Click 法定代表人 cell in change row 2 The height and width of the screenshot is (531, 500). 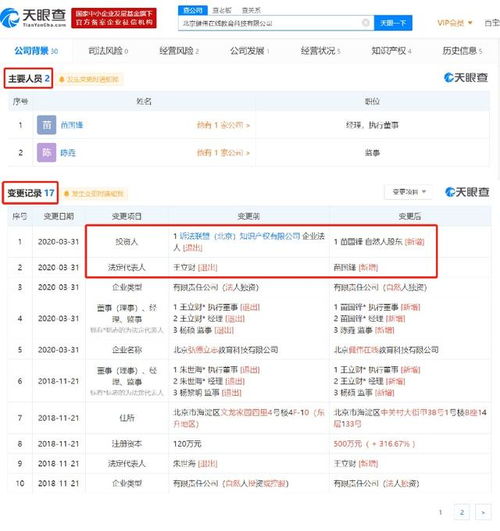(x=127, y=268)
